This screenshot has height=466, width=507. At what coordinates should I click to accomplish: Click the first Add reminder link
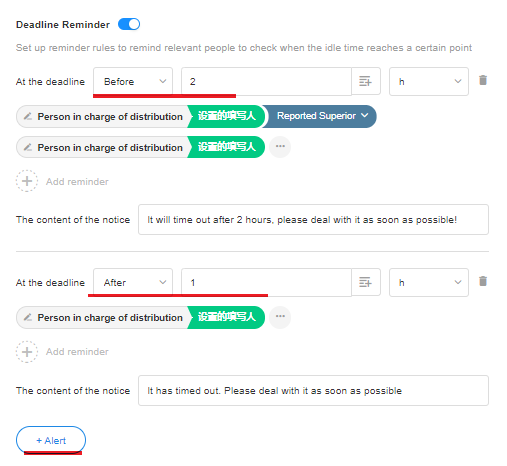pos(77,182)
